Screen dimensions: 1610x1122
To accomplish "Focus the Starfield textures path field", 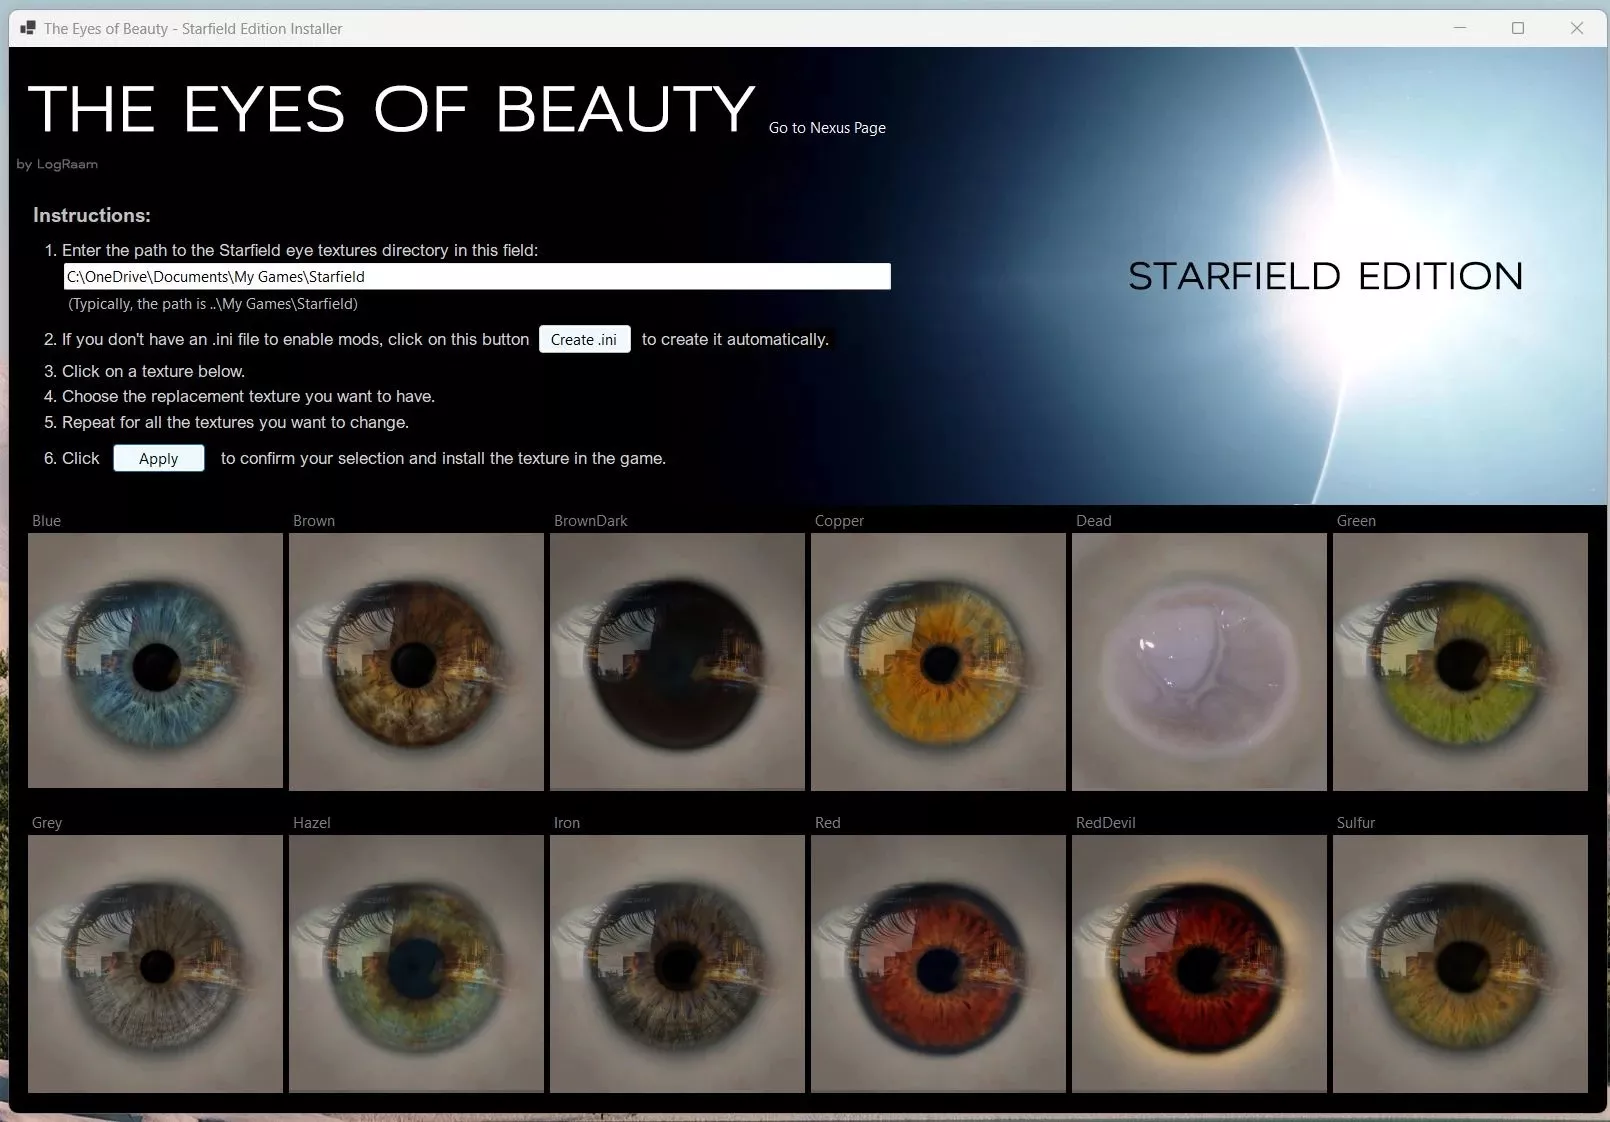I will (477, 276).
